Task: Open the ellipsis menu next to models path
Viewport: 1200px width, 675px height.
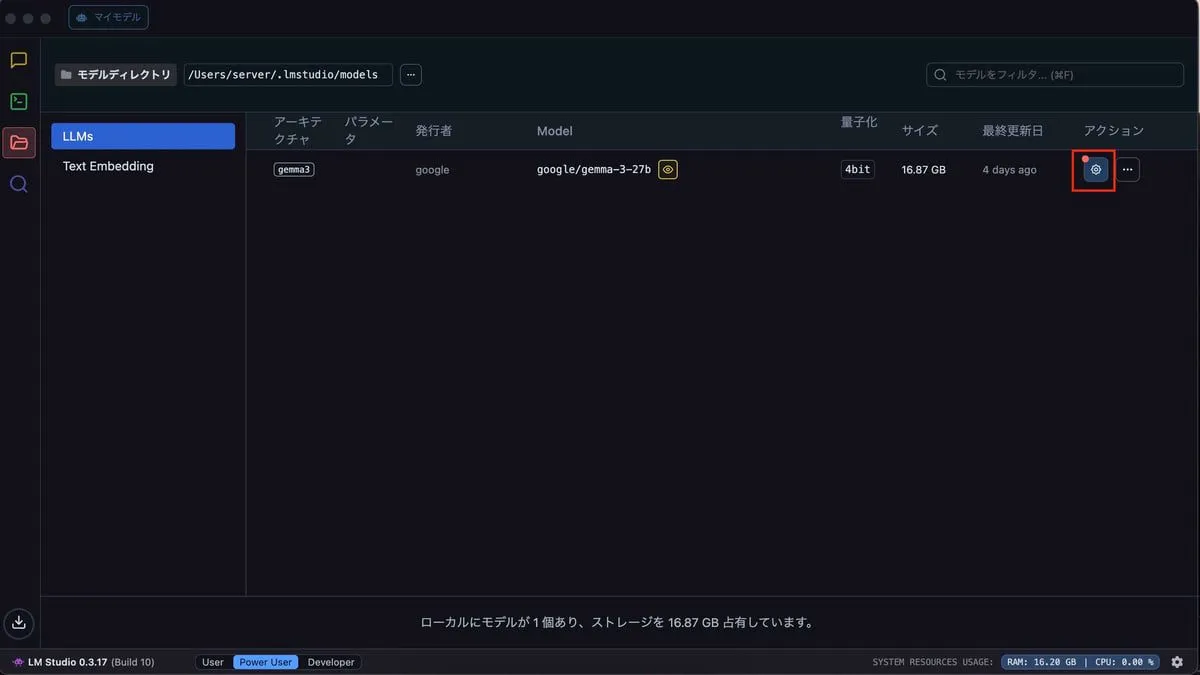Action: 410,75
